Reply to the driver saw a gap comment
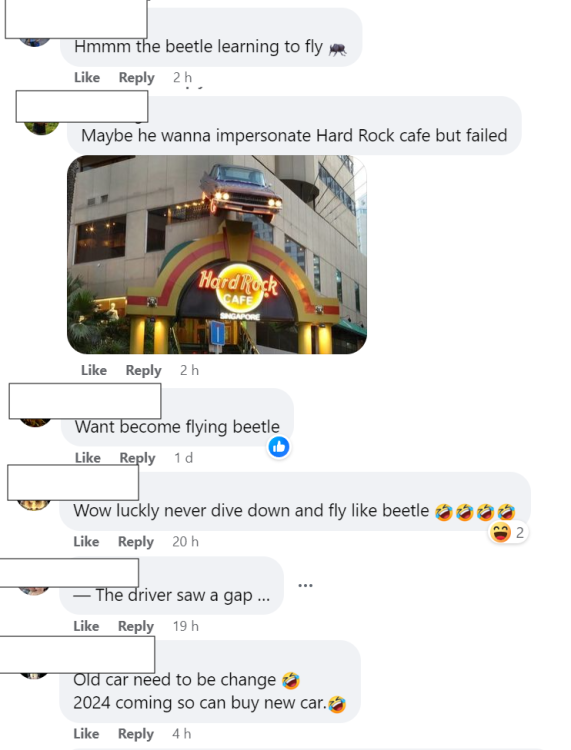Screen dimensions: 571x750 136,626
